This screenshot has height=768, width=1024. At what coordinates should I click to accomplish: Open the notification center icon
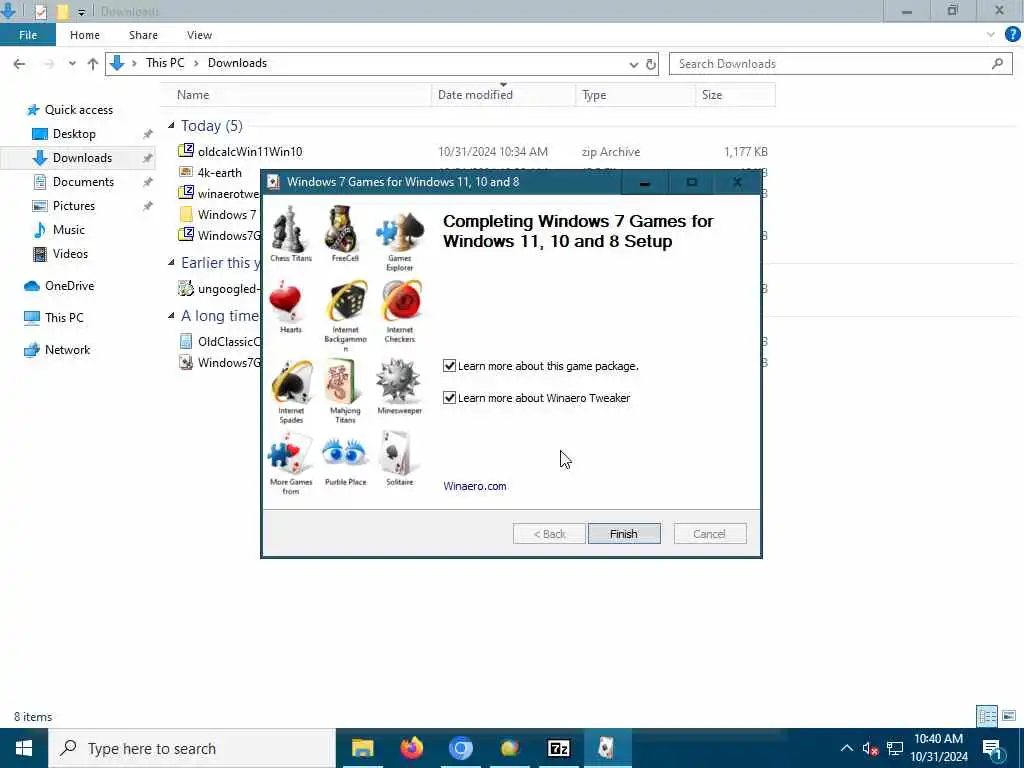click(x=993, y=748)
